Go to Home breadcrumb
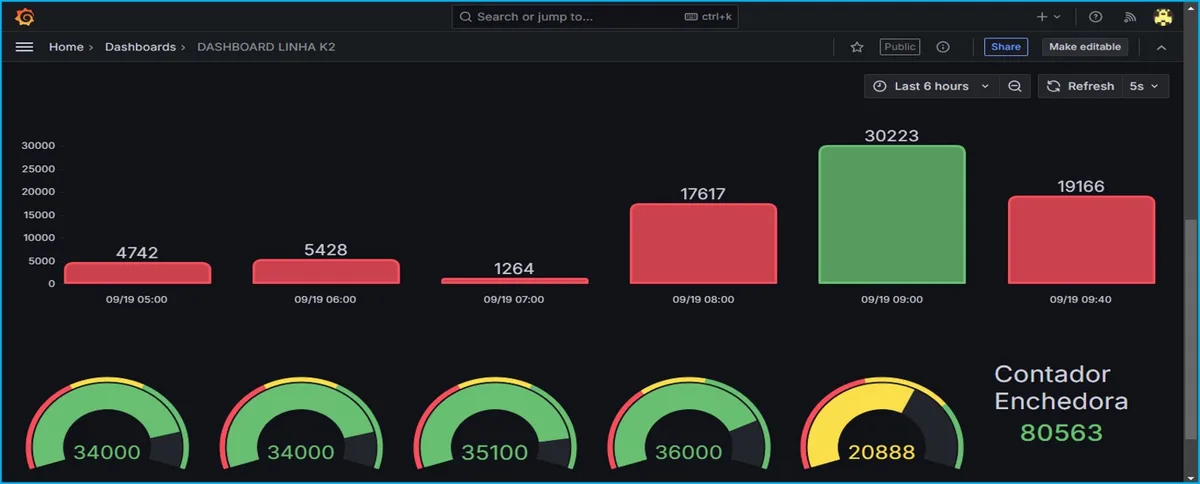The image size is (1200, 484). pyautogui.click(x=66, y=47)
